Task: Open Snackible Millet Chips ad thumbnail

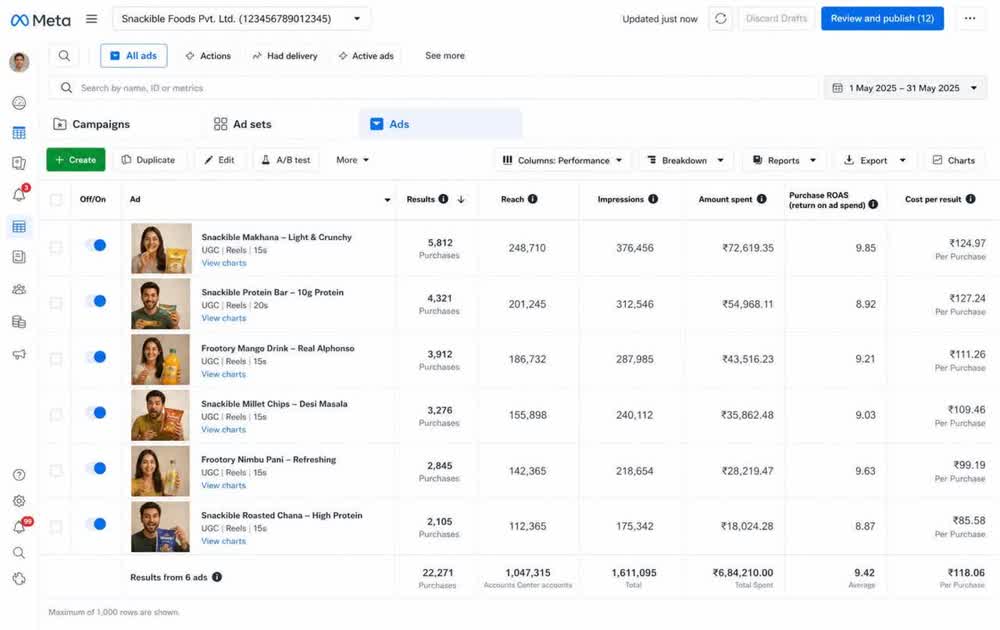Action: tap(161, 415)
